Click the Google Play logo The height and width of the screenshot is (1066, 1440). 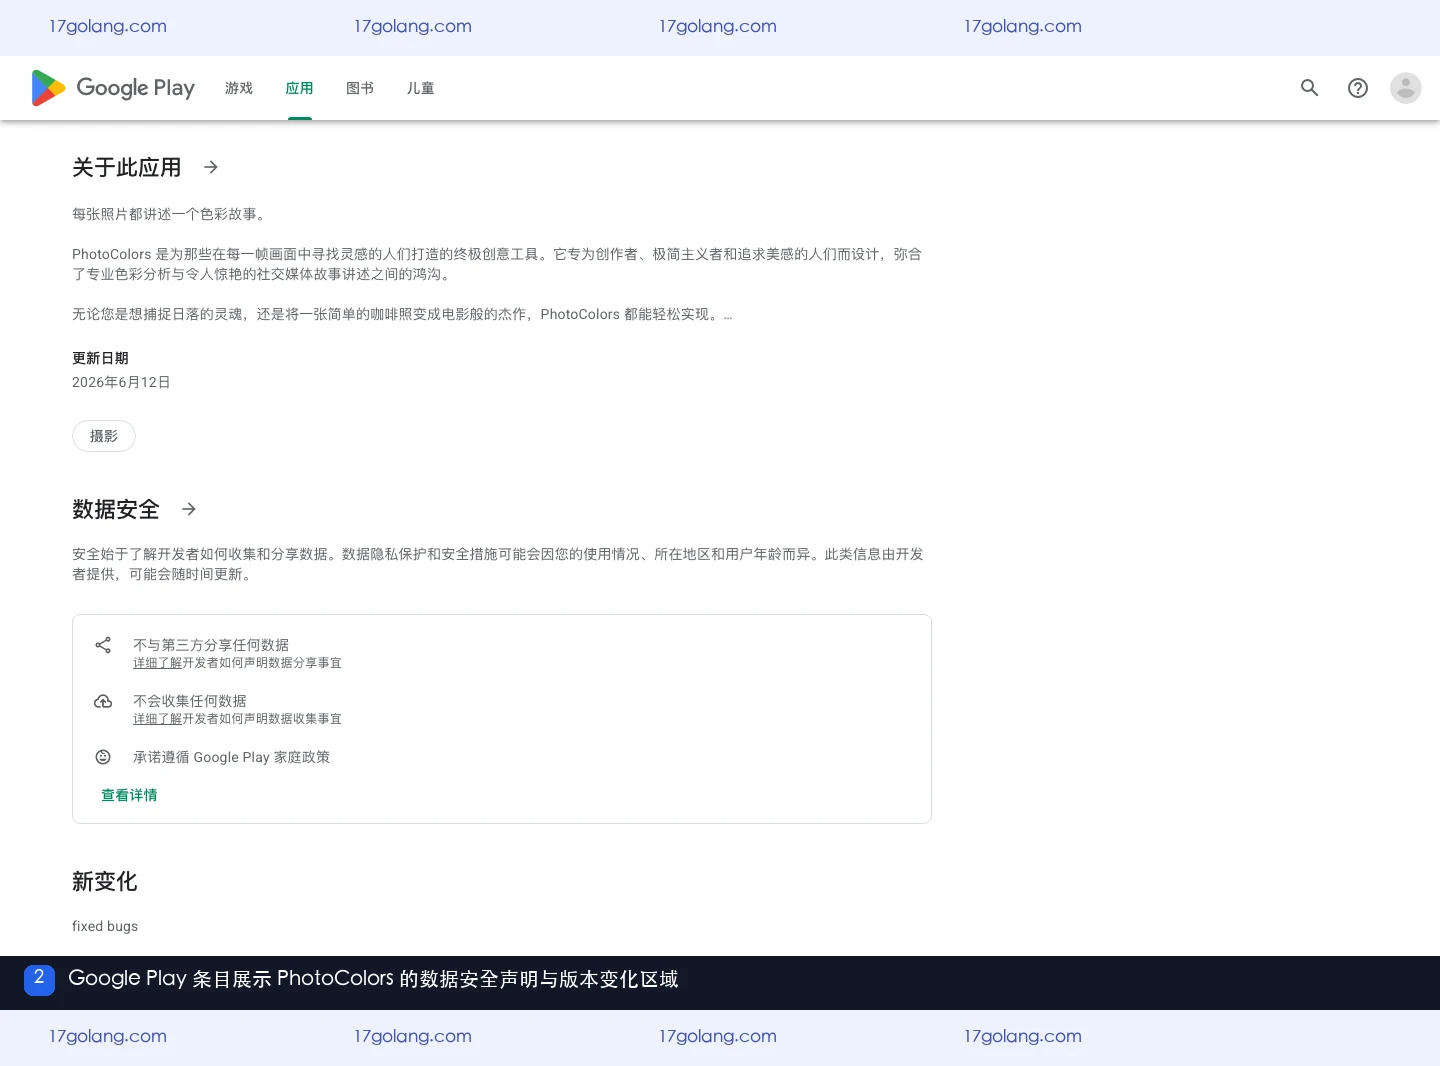(113, 88)
